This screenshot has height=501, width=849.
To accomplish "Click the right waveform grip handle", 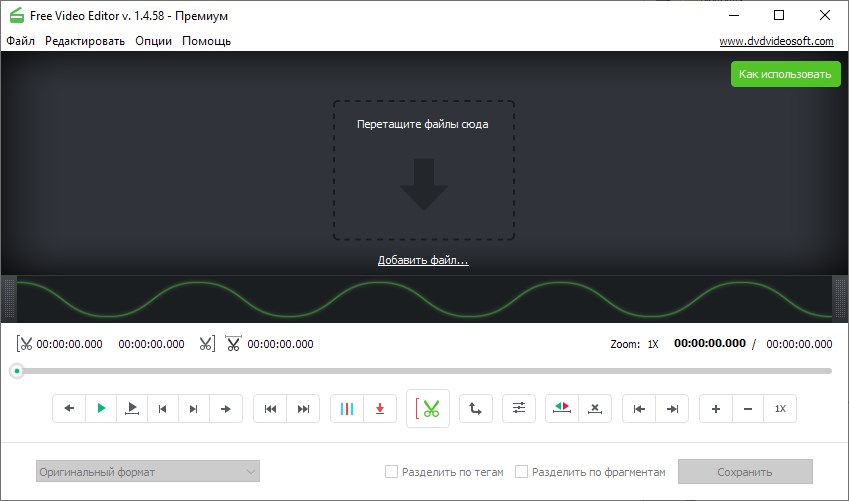I will 839,299.
